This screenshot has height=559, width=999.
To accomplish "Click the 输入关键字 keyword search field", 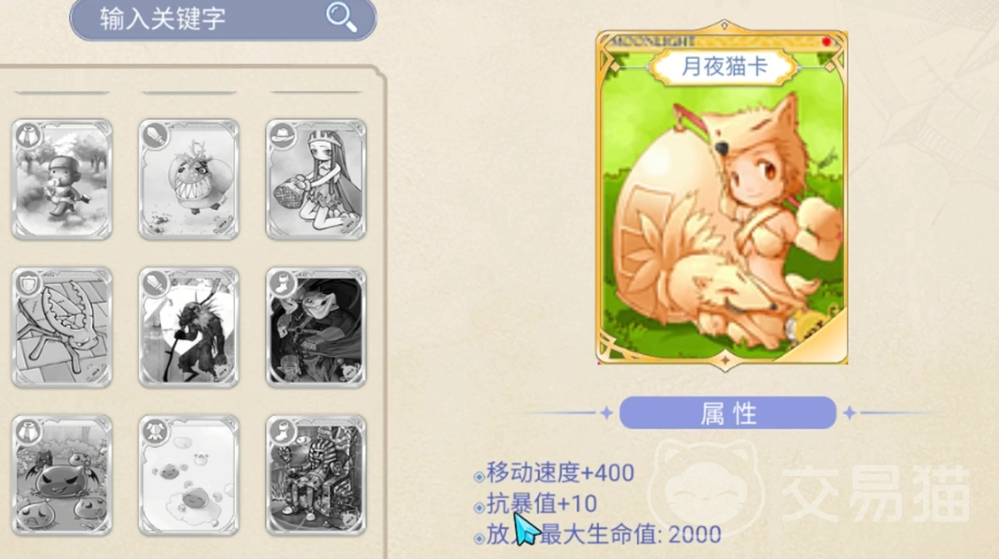I will tap(223, 19).
